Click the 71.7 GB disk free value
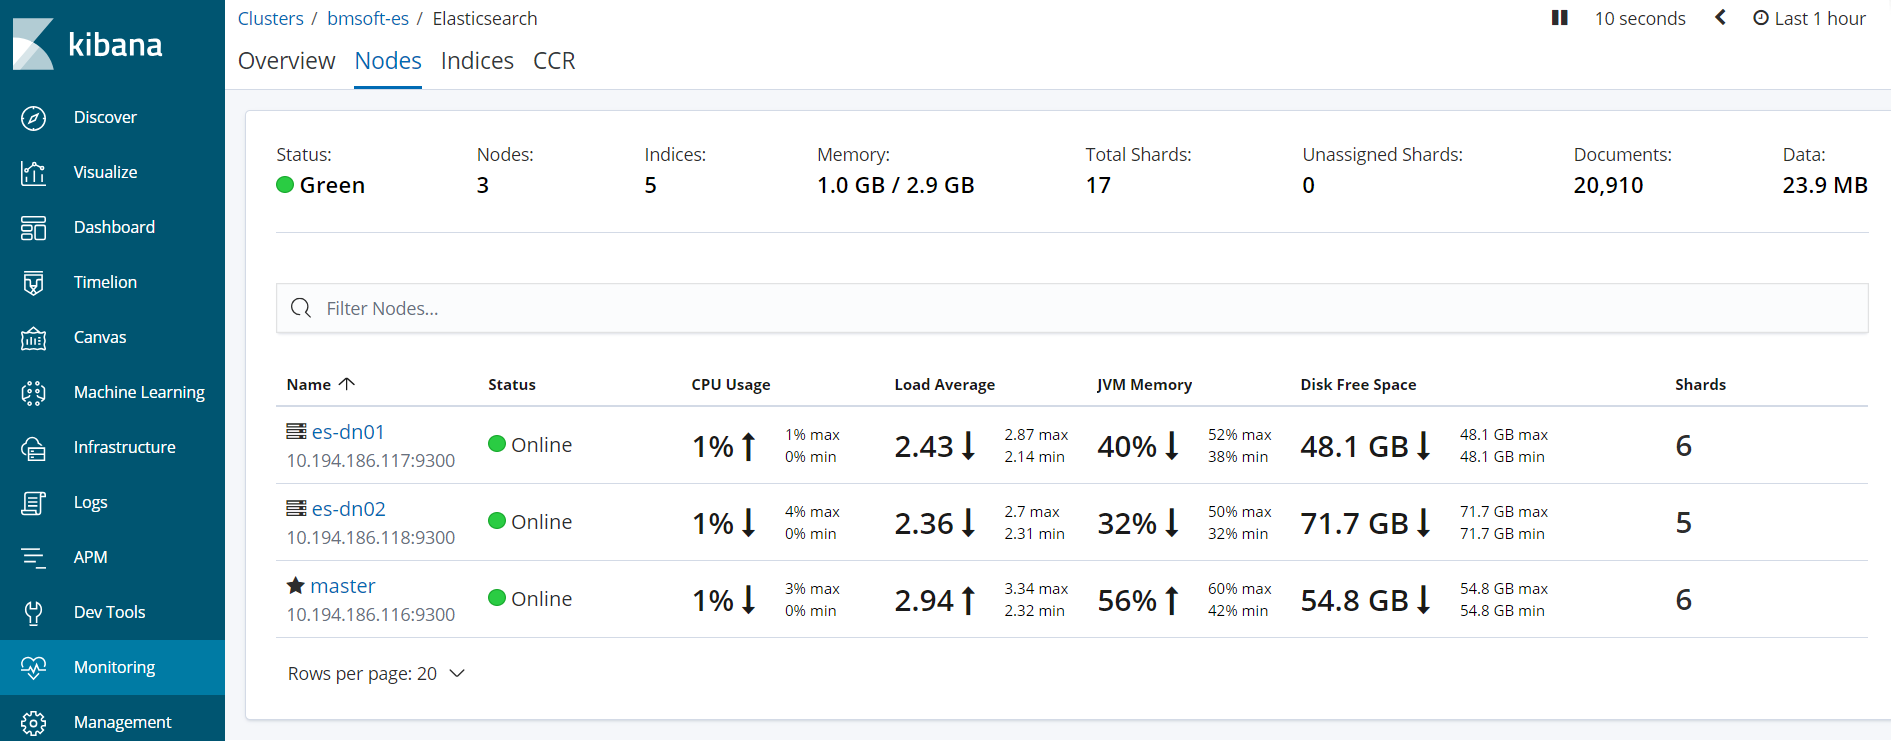The image size is (1891, 741). click(x=1354, y=523)
